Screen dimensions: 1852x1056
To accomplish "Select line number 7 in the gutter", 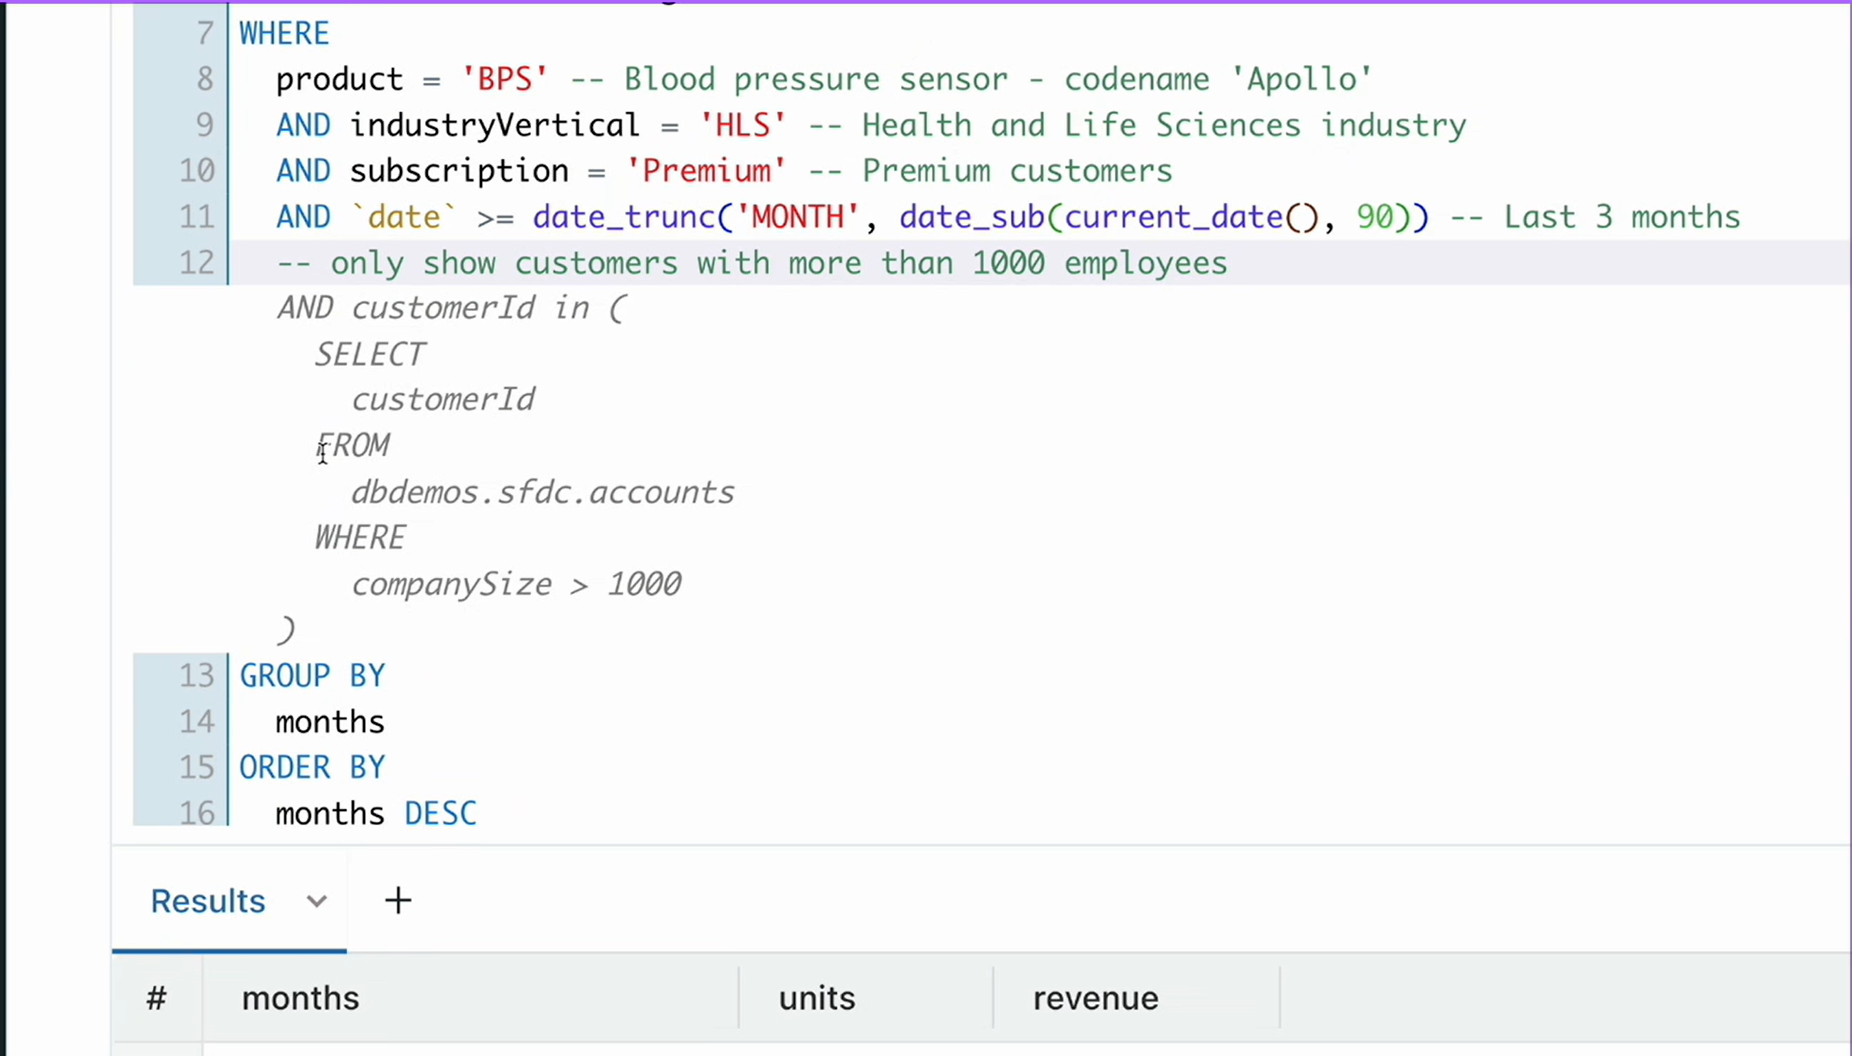I will coord(205,33).
